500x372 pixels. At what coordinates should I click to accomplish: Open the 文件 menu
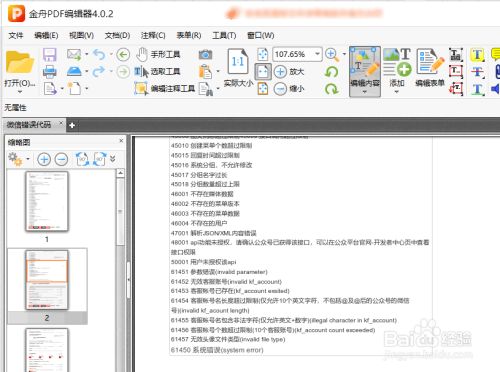point(16,35)
